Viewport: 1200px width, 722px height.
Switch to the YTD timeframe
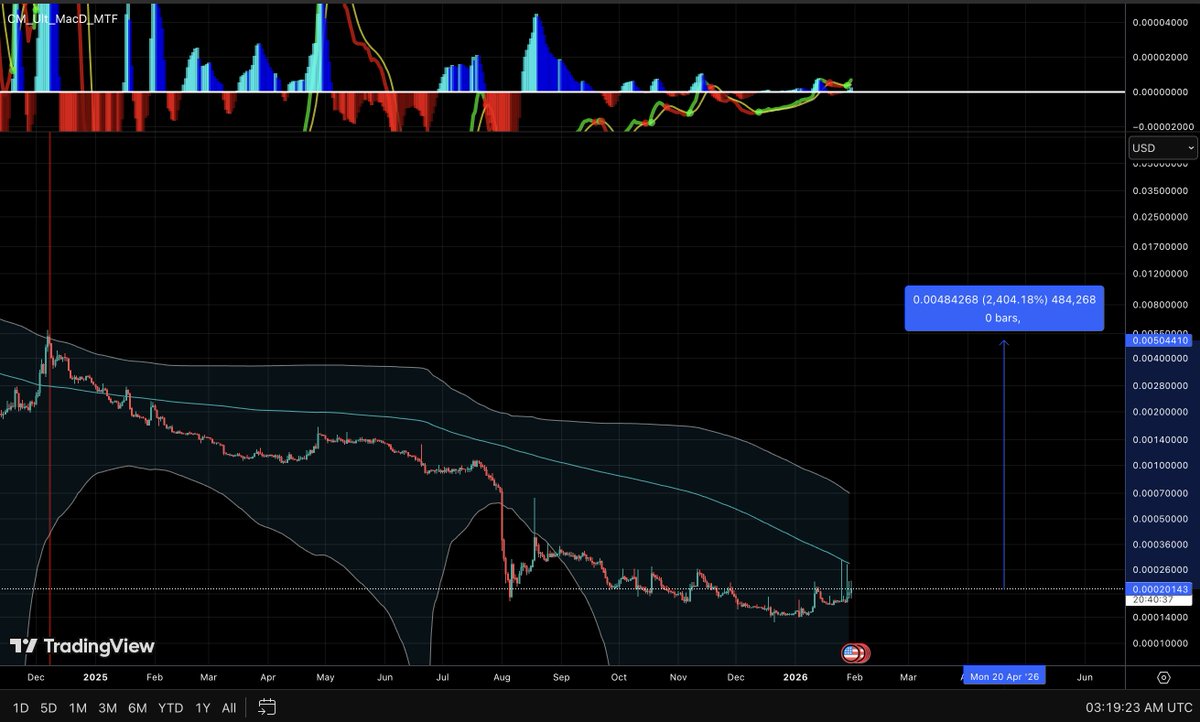[170, 707]
